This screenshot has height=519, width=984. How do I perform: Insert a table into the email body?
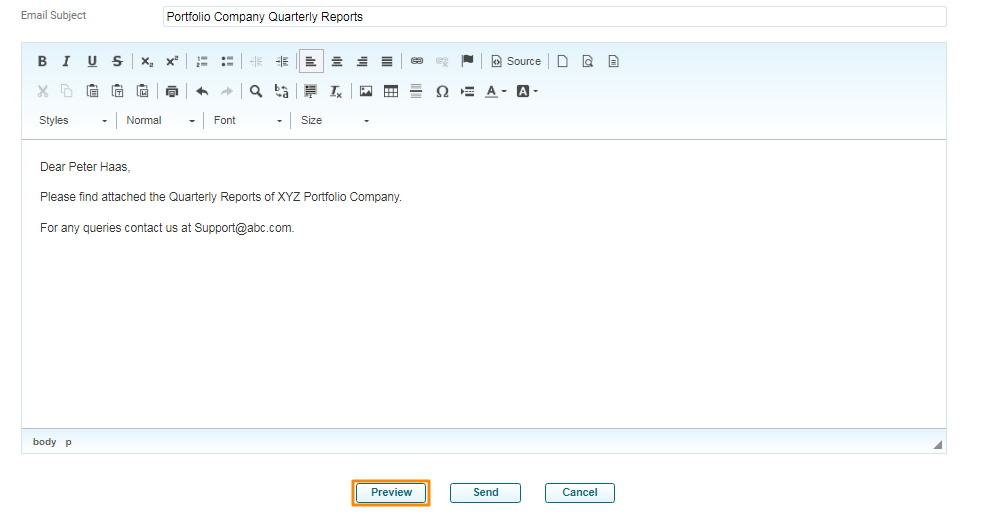click(x=391, y=91)
